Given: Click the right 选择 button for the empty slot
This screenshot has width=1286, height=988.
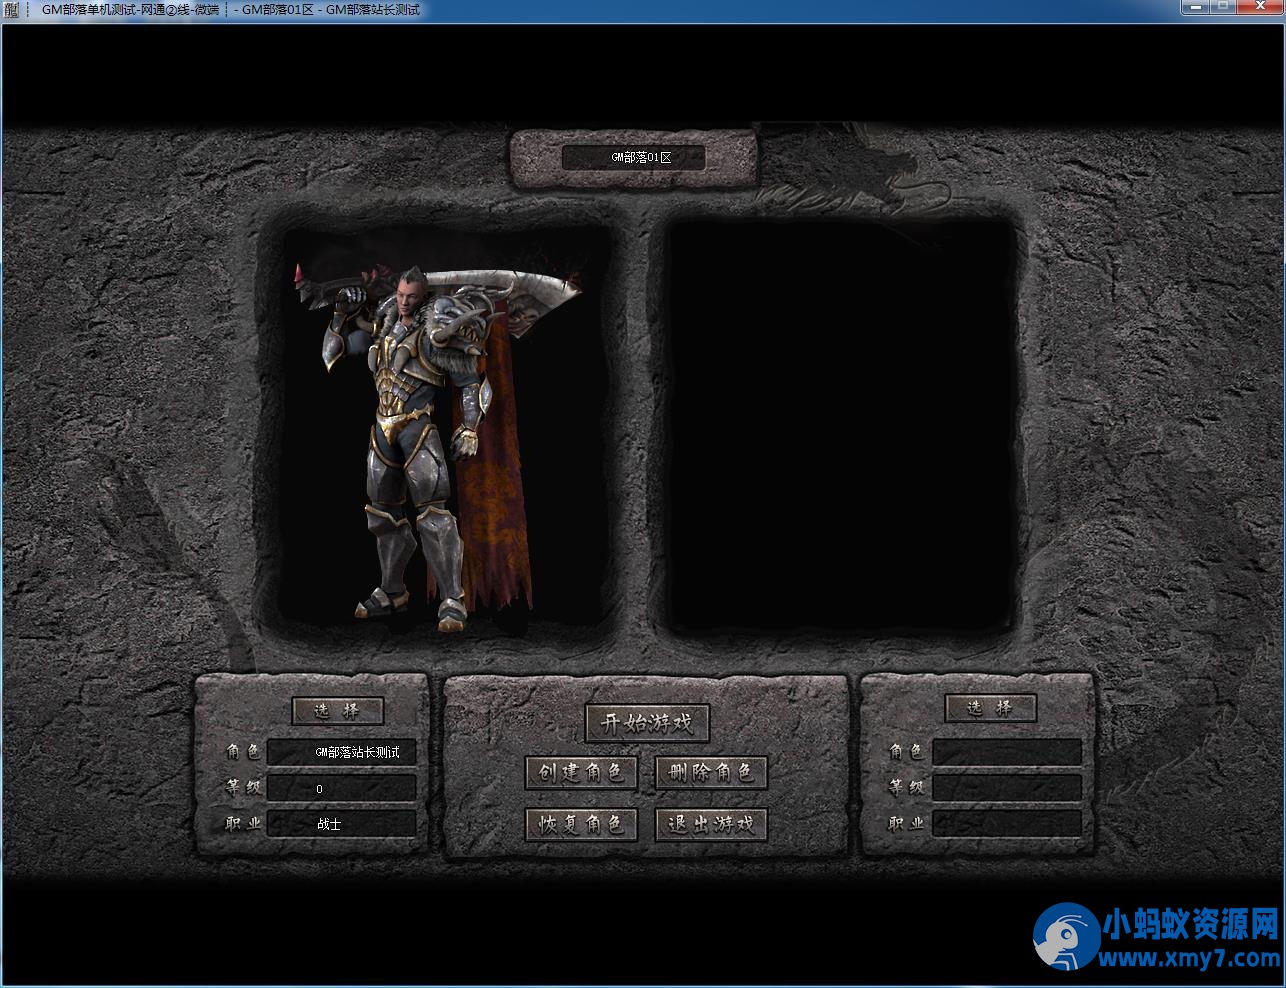Looking at the screenshot, I should click(x=990, y=708).
